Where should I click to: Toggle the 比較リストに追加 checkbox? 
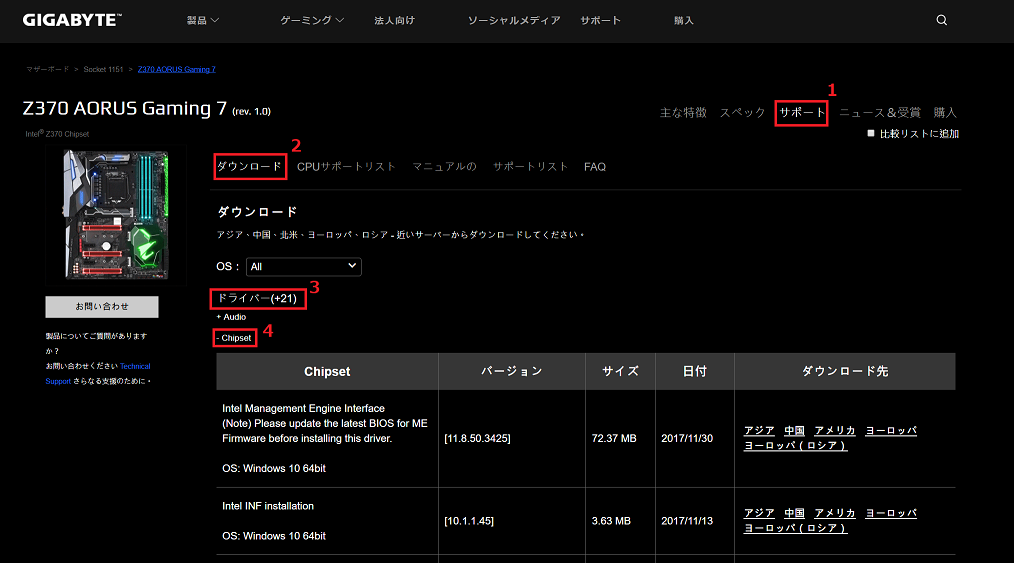click(x=871, y=133)
